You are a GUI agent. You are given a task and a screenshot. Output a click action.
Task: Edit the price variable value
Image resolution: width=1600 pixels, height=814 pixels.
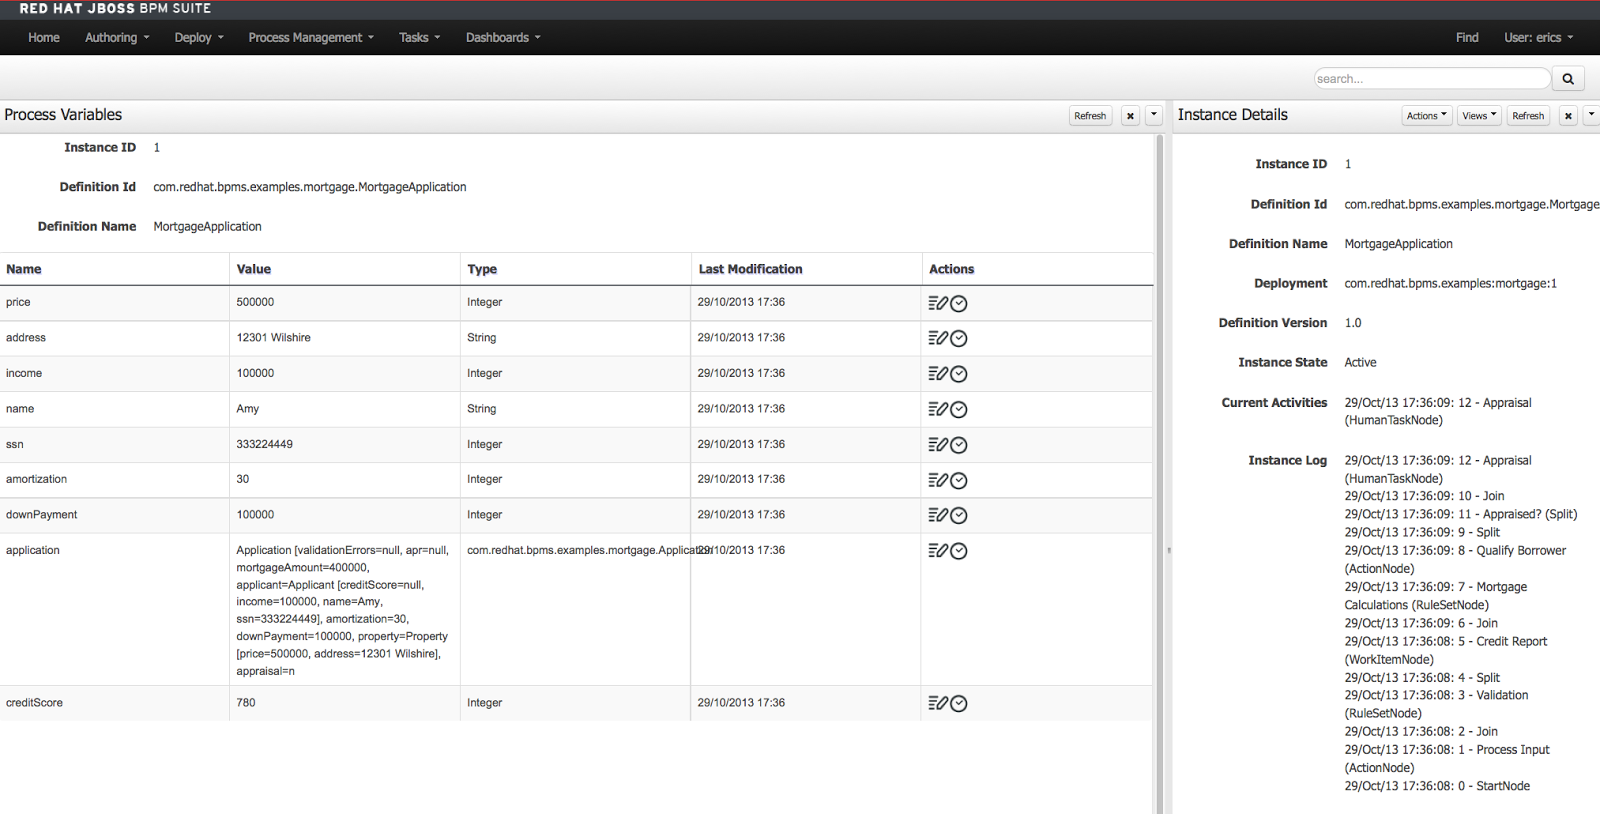(938, 303)
